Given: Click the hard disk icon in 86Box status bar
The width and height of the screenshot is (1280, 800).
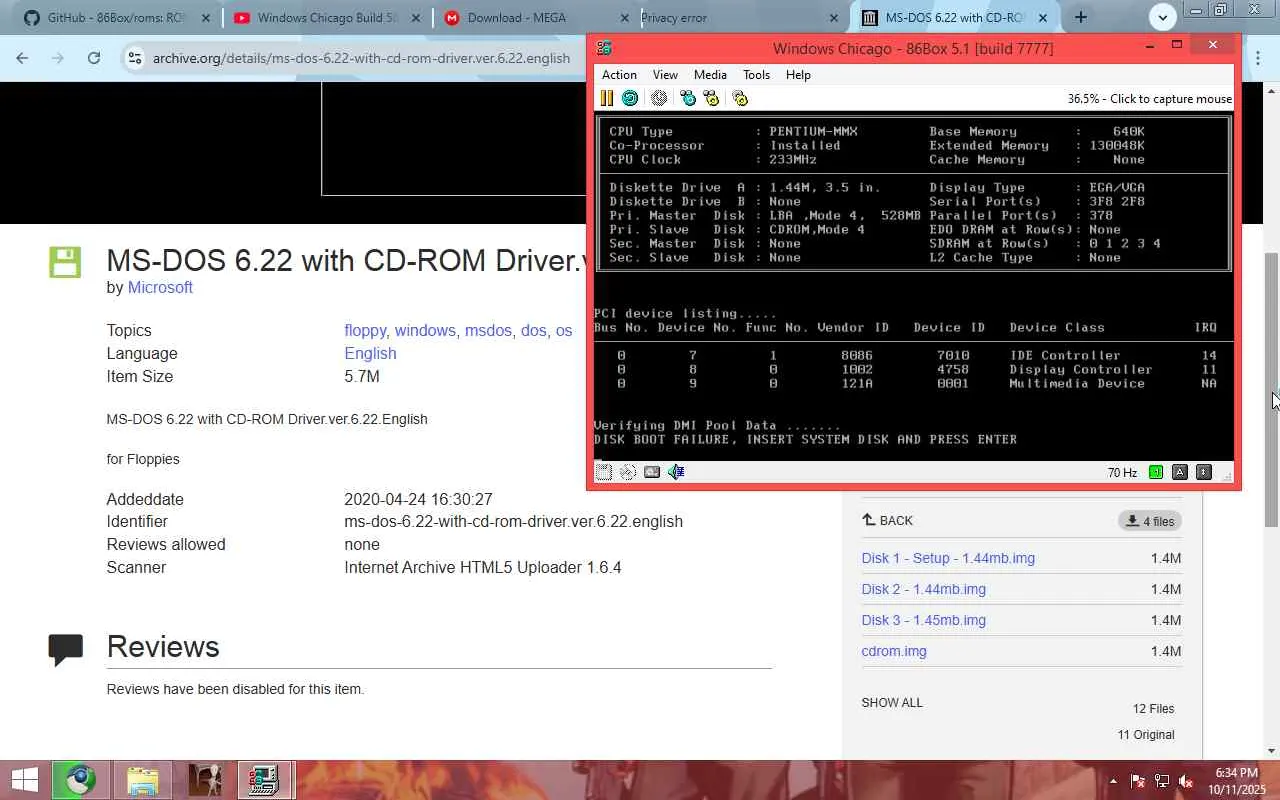Looking at the screenshot, I should [652, 472].
